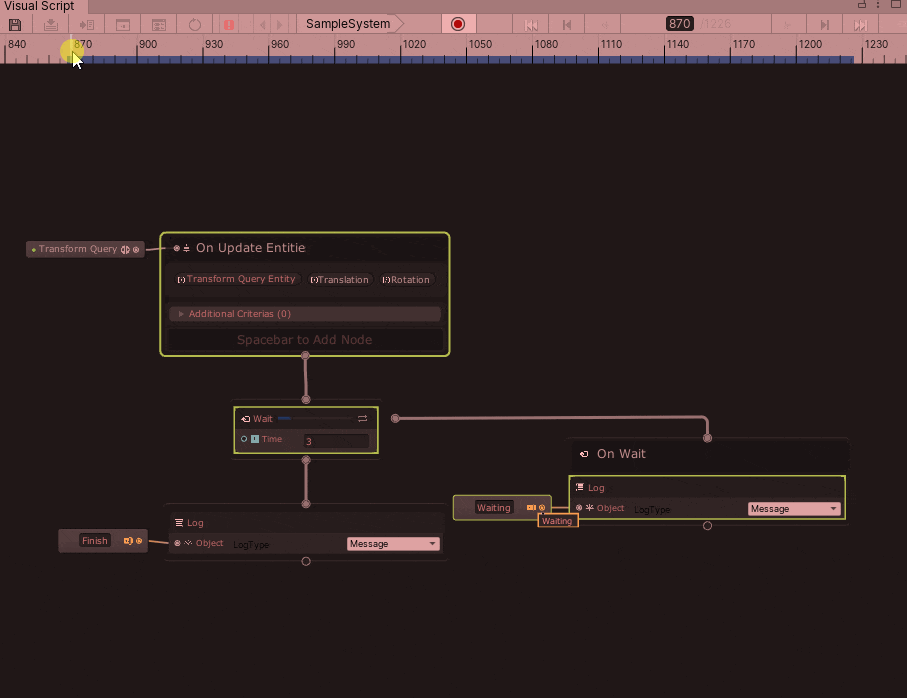Click the left Log node title

(195, 523)
